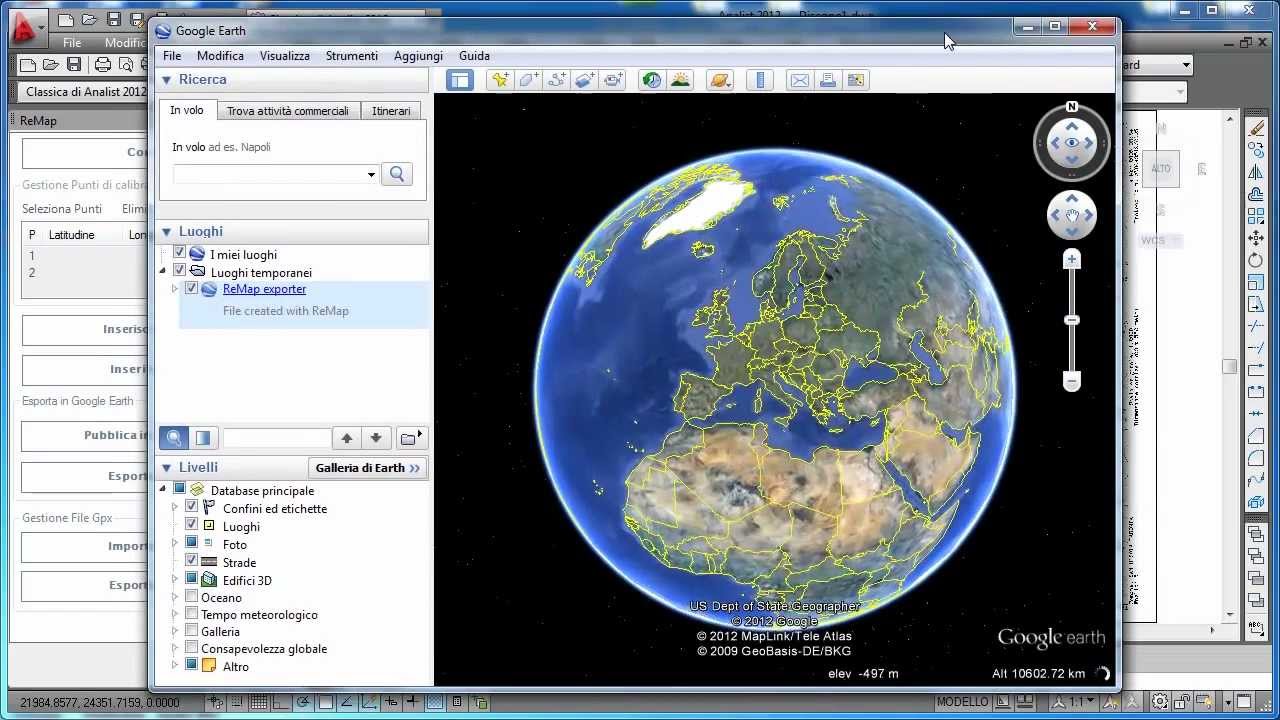Collapse the Luoghi panel triangle
Image resolution: width=1280 pixels, height=720 pixels.
[x=167, y=232]
